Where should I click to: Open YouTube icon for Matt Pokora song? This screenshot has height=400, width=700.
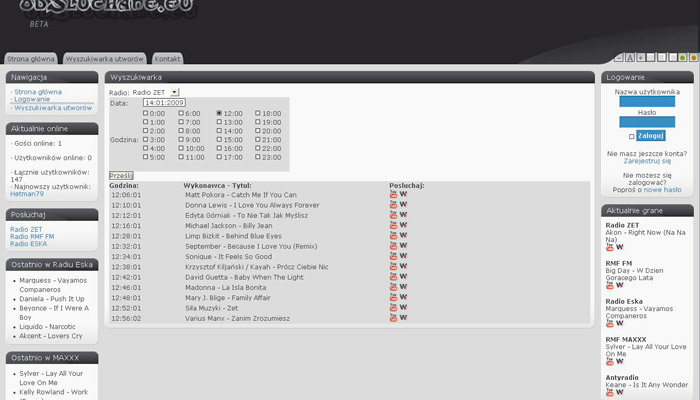point(393,195)
